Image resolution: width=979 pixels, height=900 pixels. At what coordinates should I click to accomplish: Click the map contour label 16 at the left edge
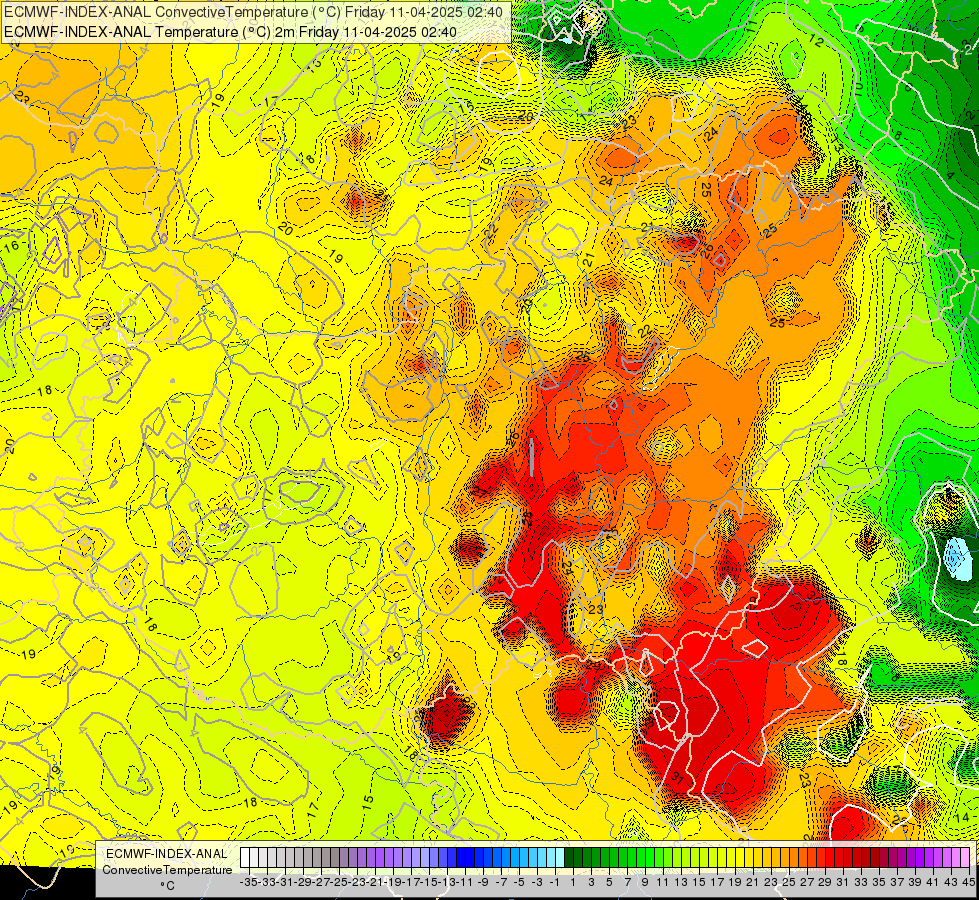[12, 245]
